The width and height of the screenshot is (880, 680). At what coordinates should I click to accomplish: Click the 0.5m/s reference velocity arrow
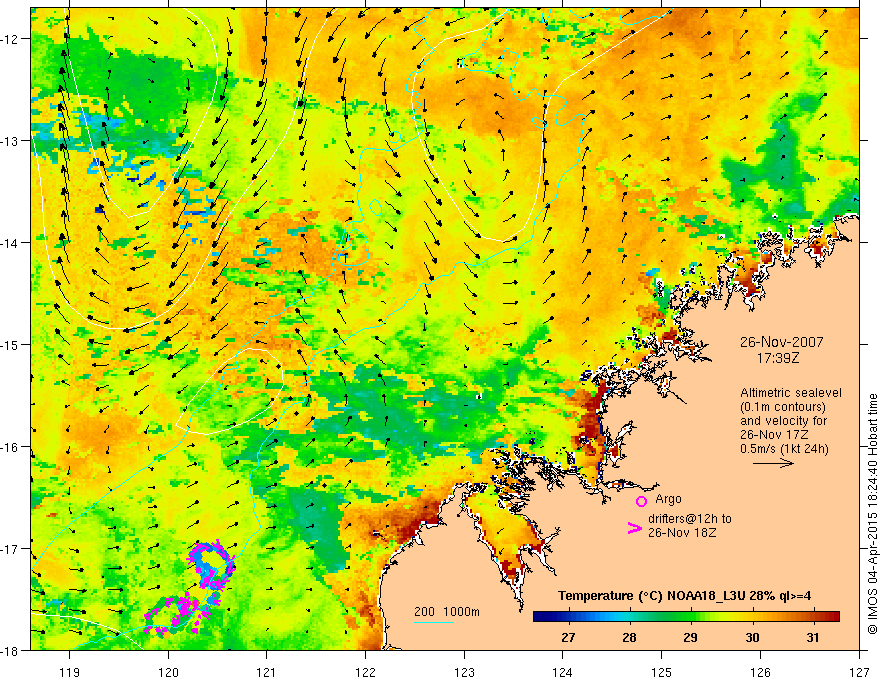(773, 463)
